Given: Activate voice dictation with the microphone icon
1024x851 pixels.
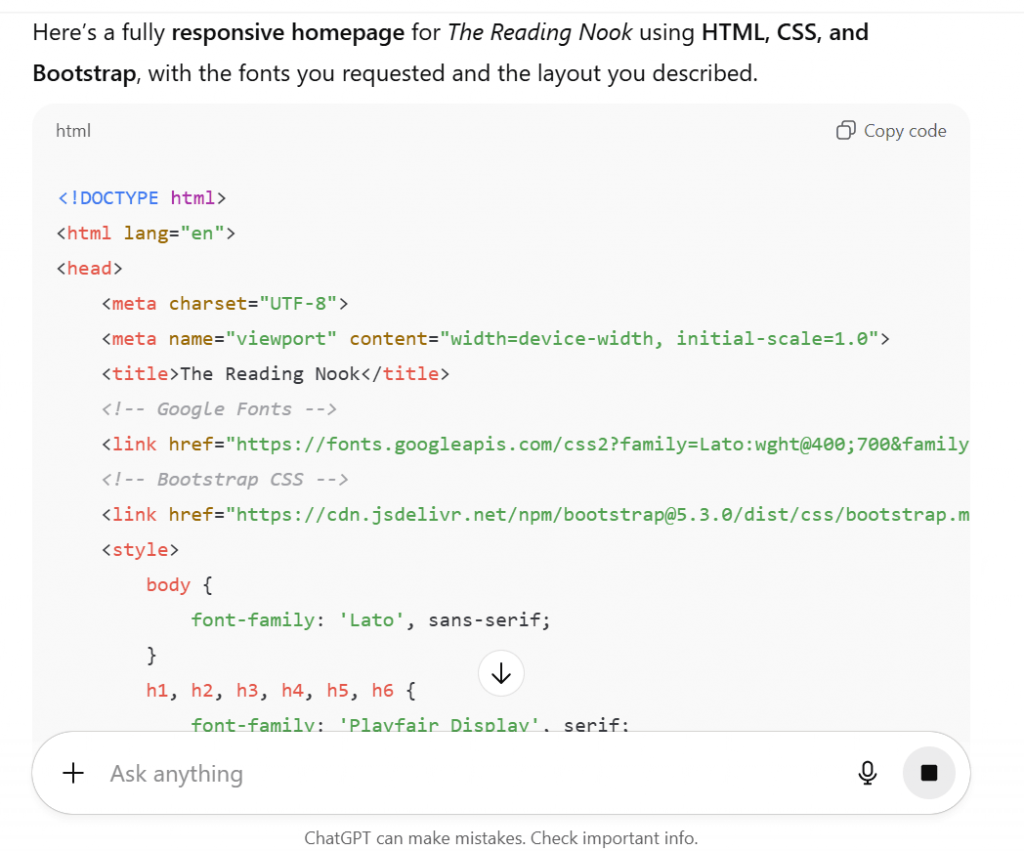Looking at the screenshot, I should [x=867, y=773].
